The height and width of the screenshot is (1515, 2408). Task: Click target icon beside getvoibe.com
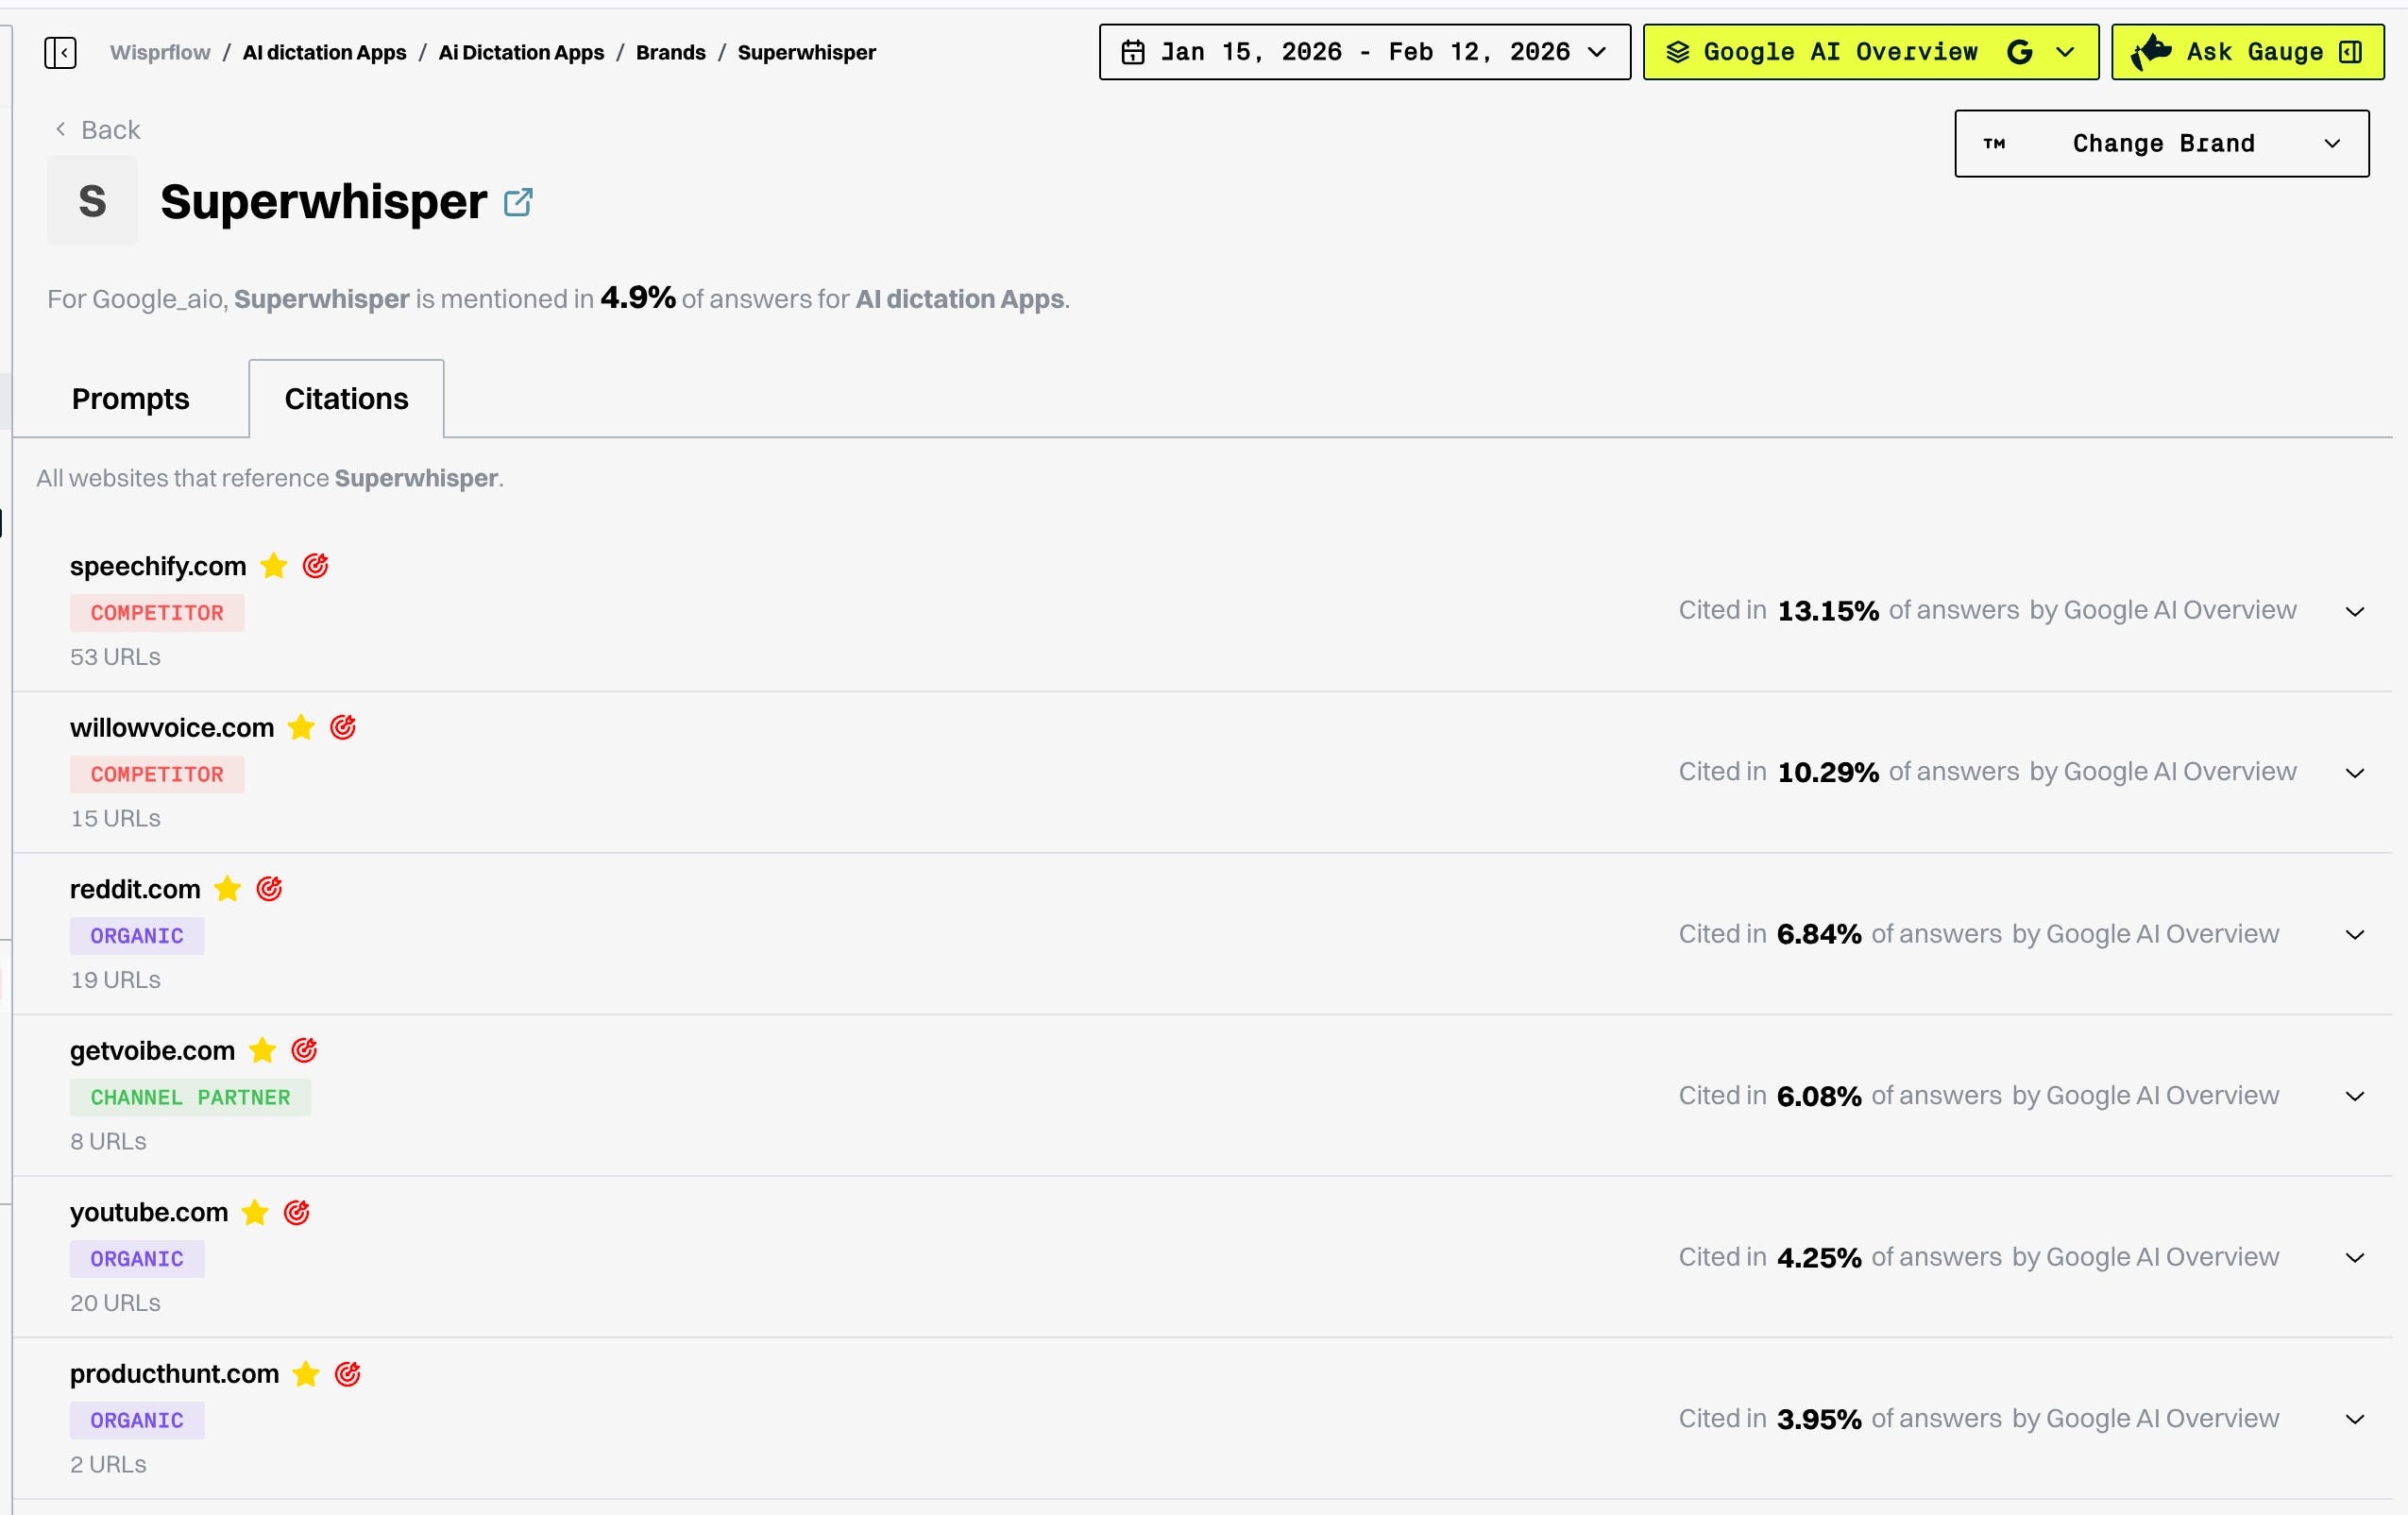[304, 1050]
